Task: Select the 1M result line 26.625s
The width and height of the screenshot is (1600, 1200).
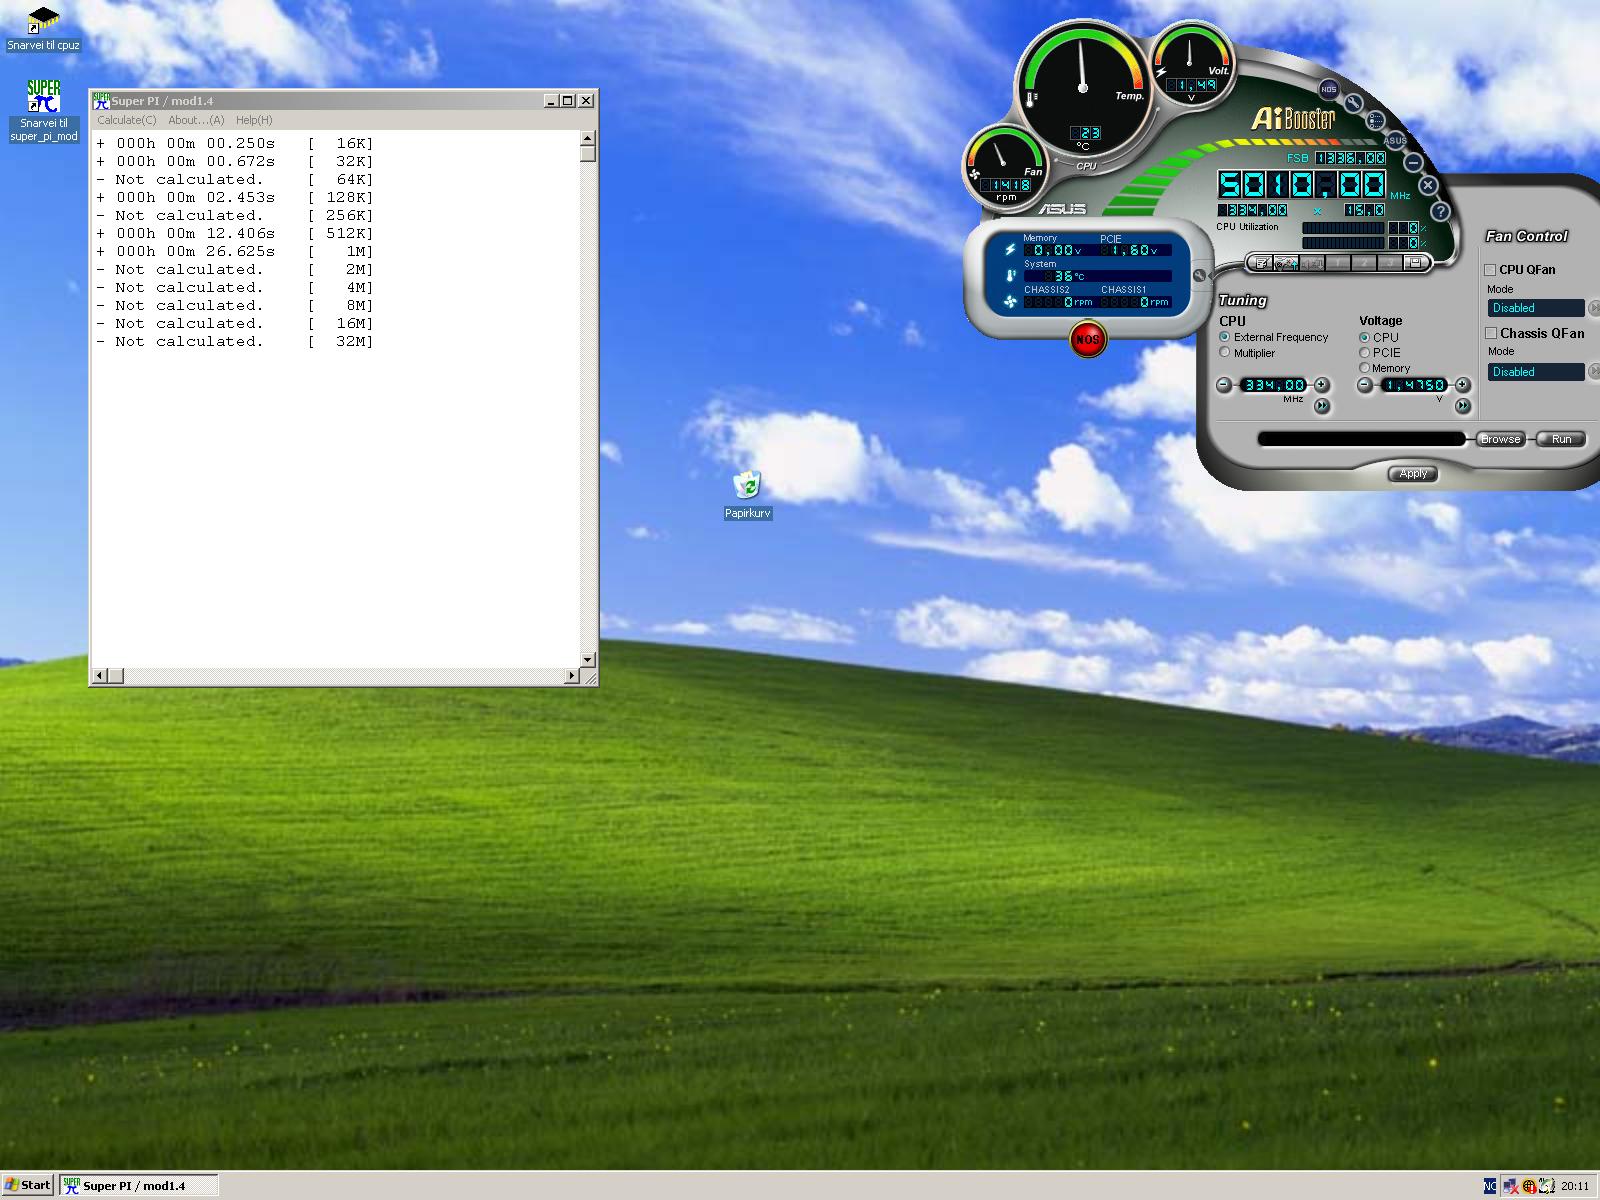Action: pyautogui.click(x=234, y=252)
